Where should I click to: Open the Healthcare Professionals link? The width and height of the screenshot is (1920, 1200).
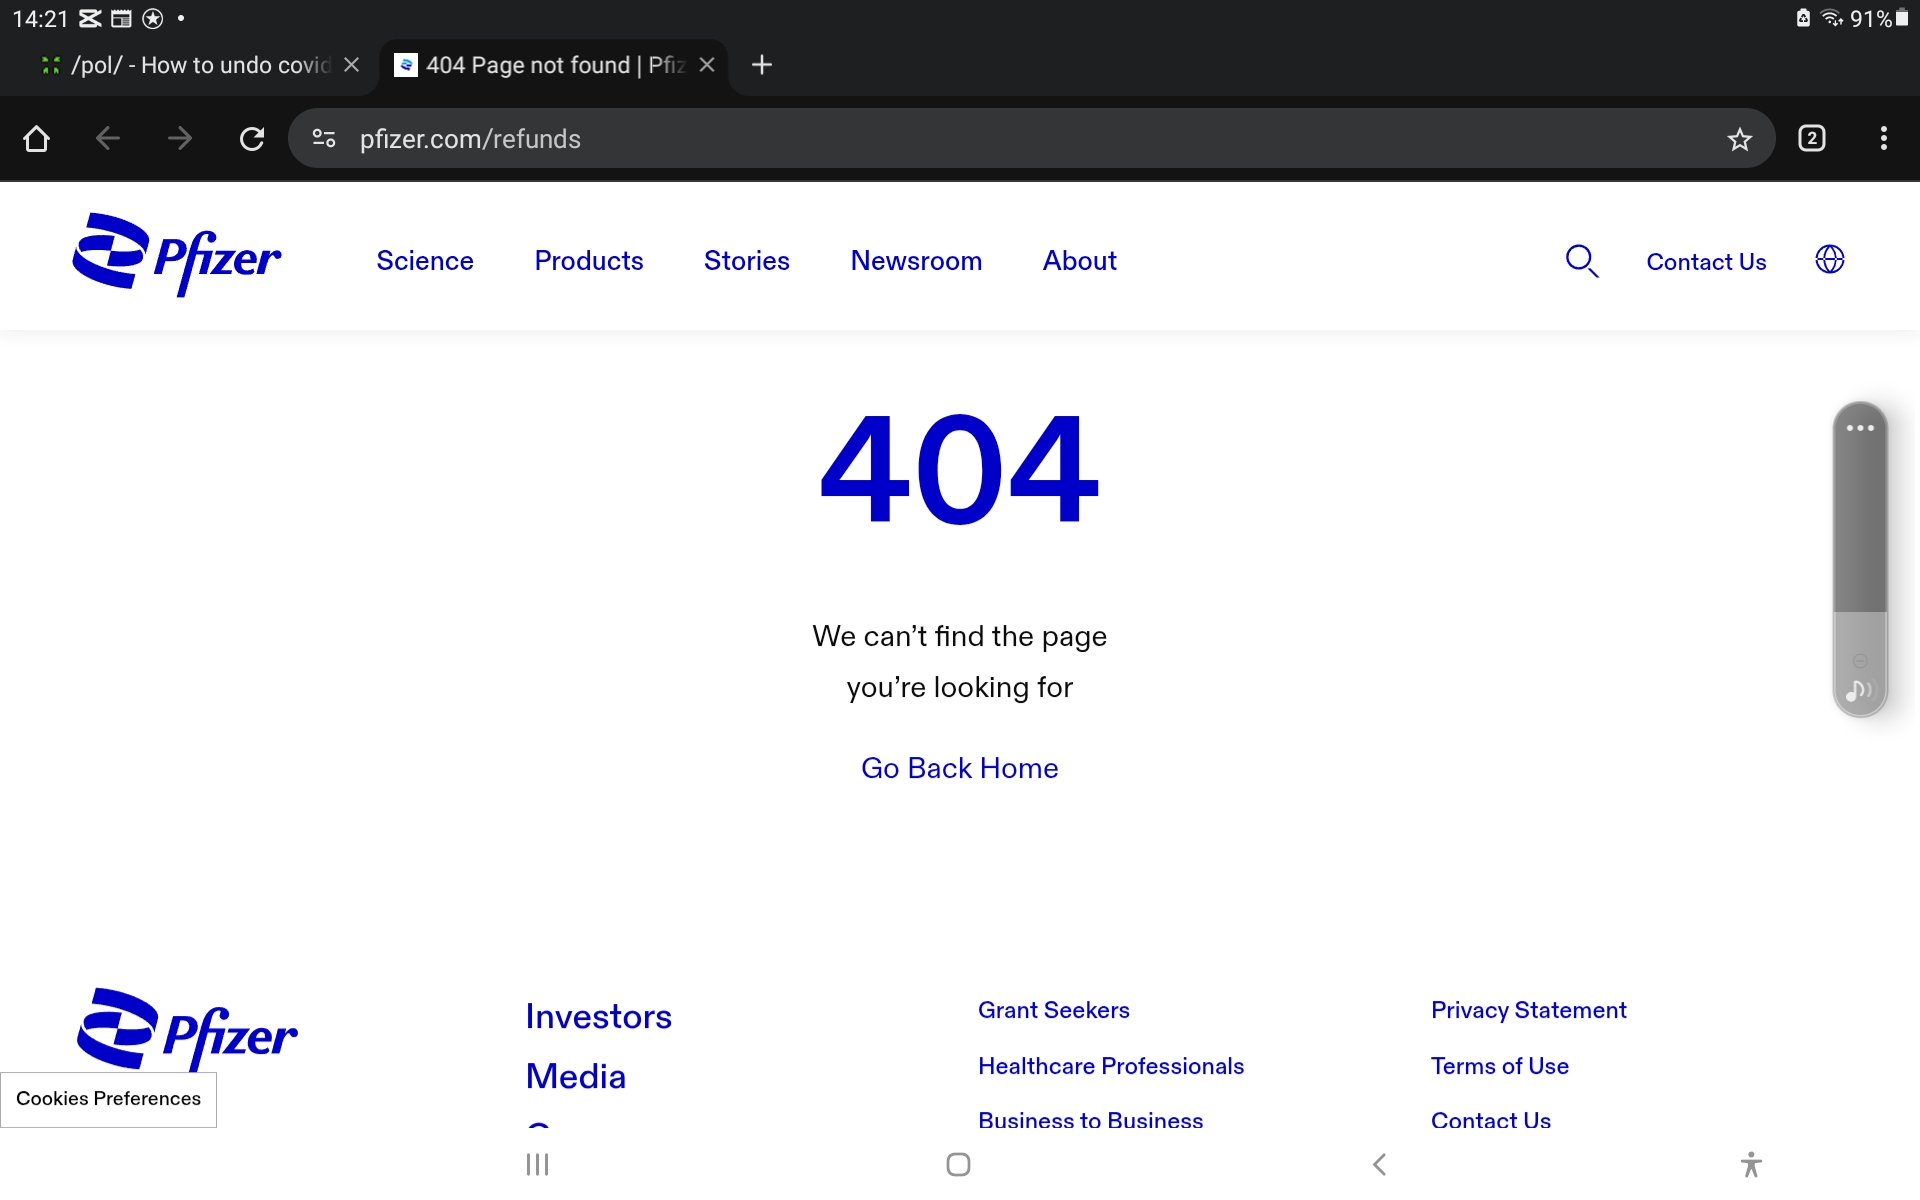tap(1111, 1066)
